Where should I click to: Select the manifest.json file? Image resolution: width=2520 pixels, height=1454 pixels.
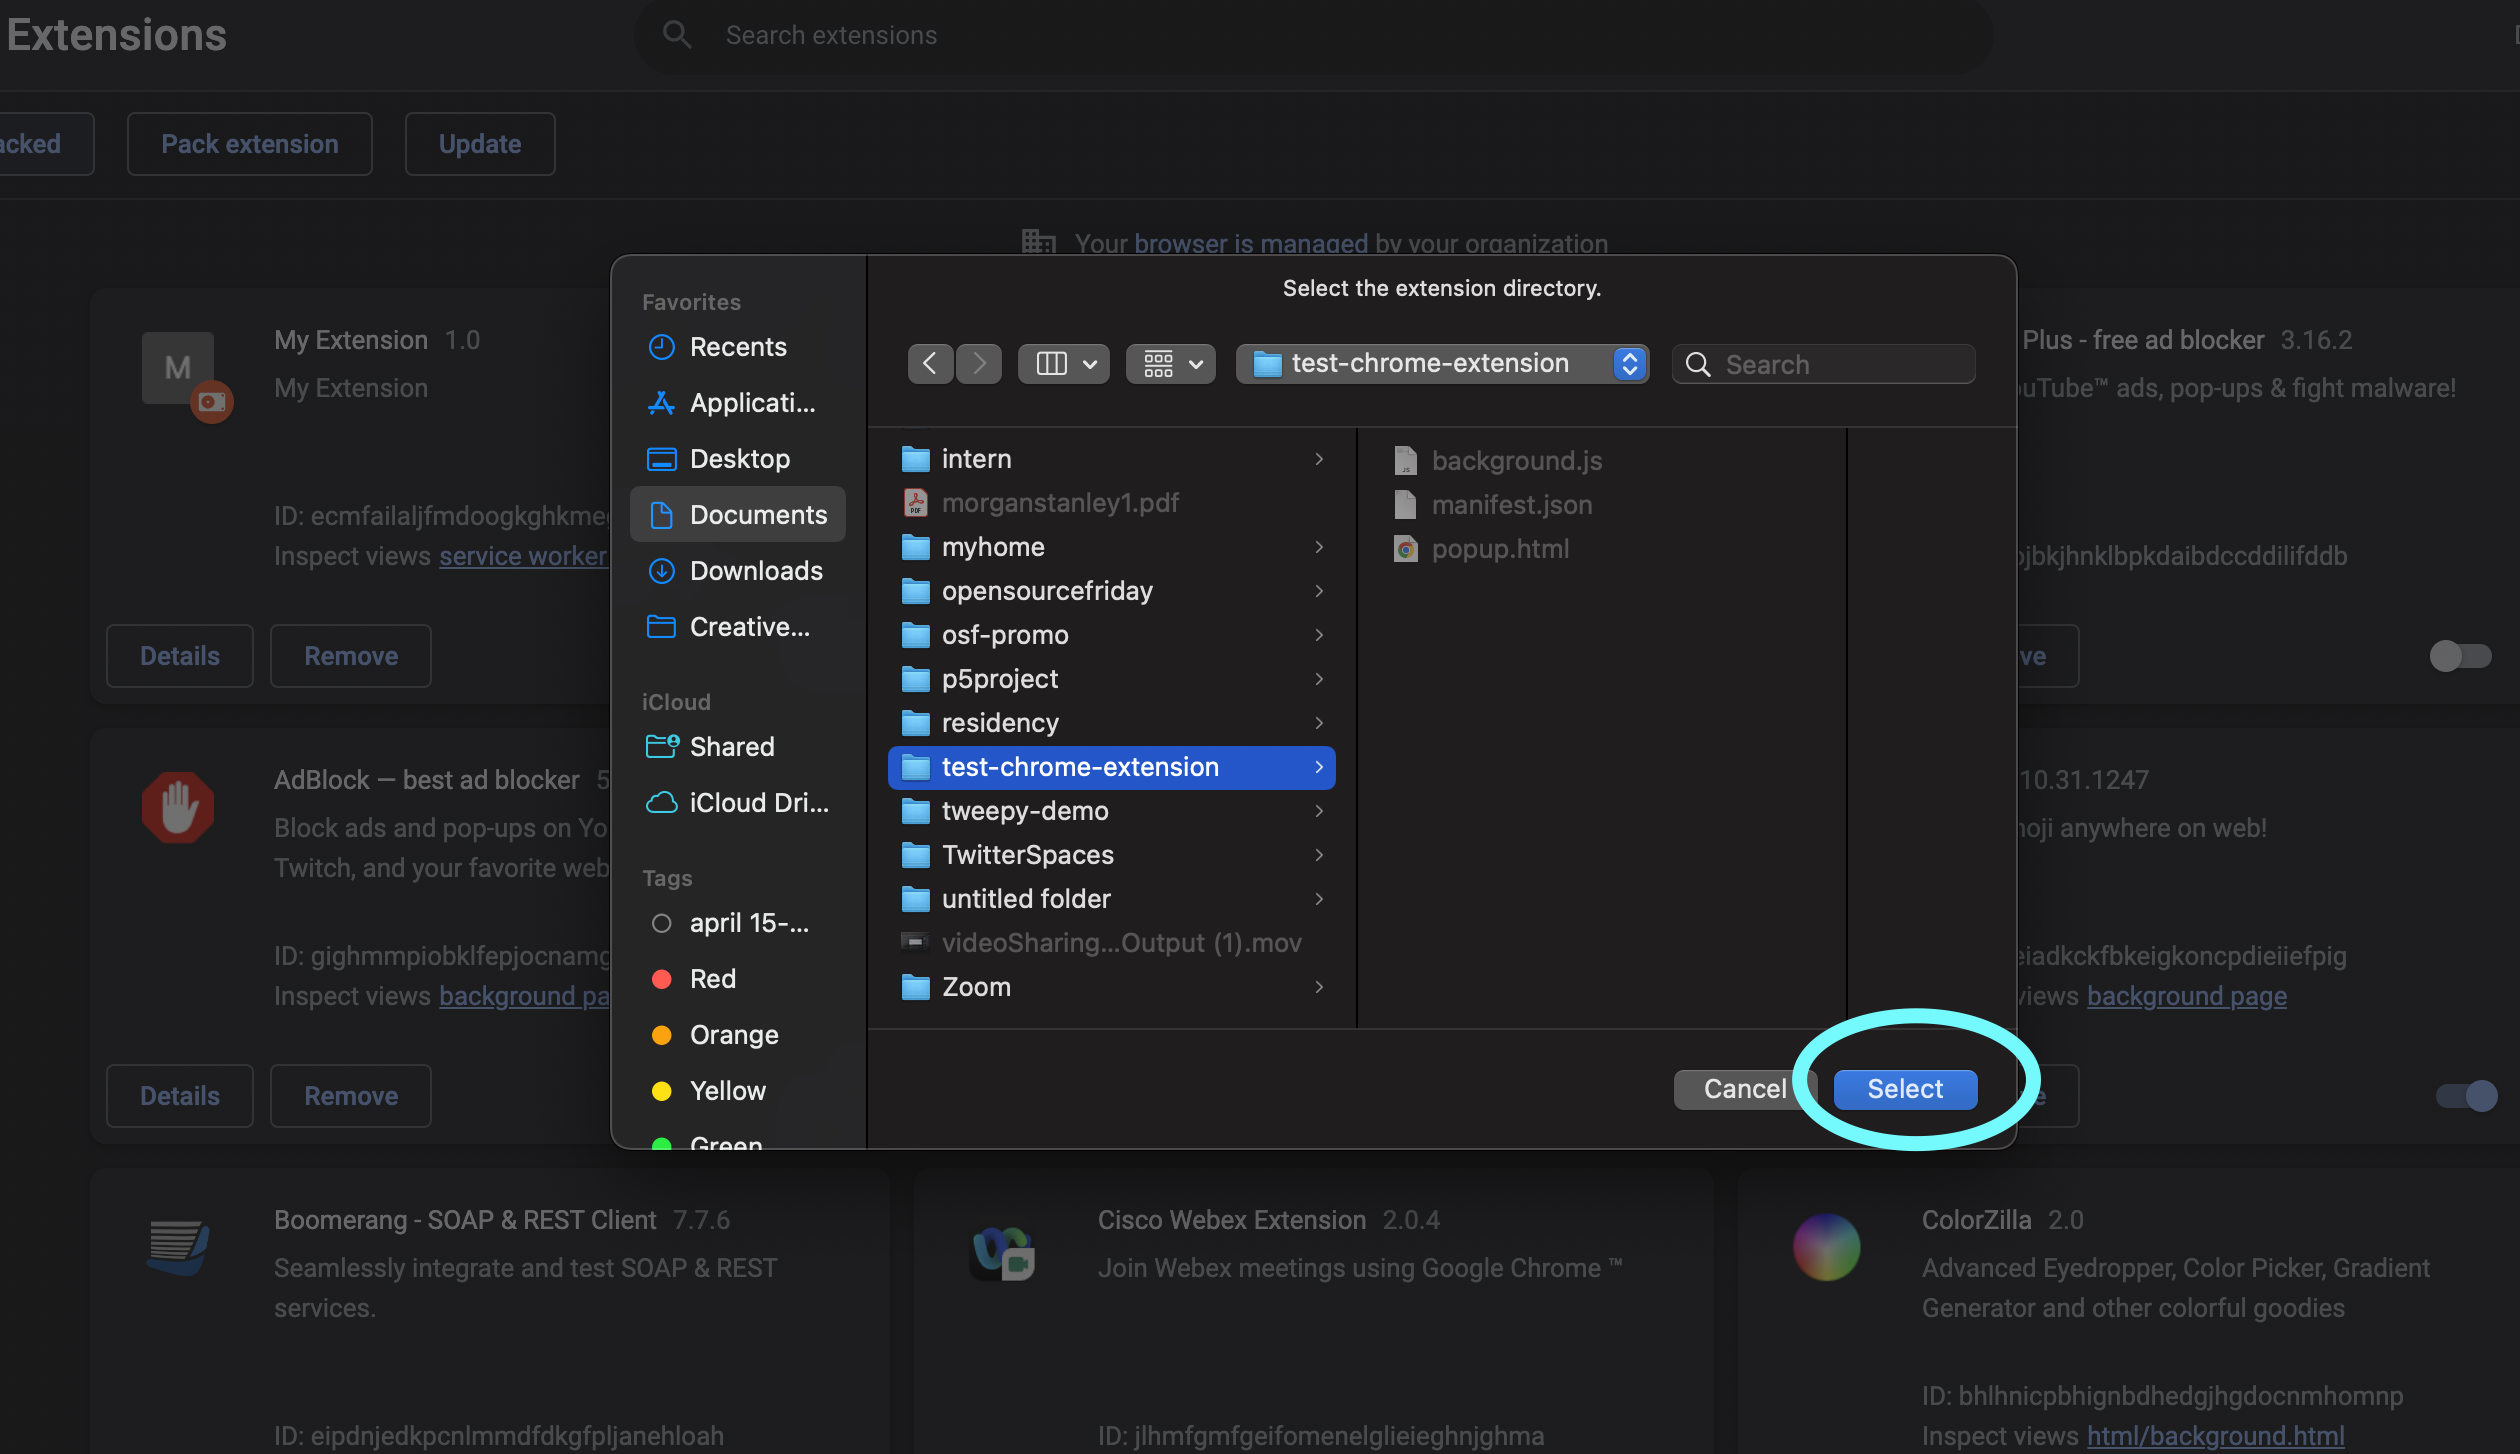point(1512,505)
